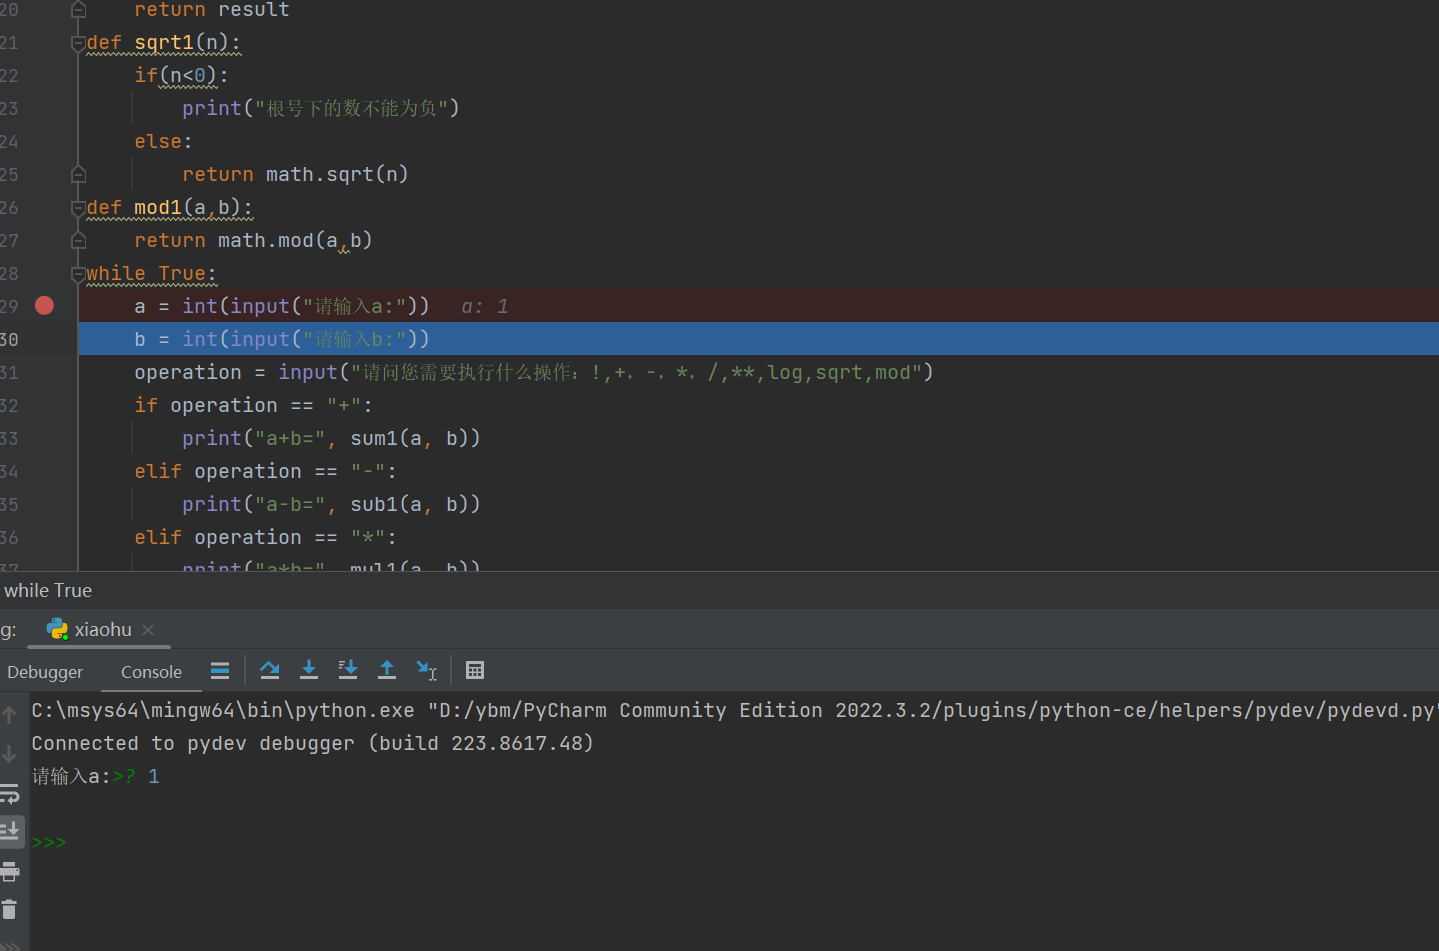The height and width of the screenshot is (951, 1439).
Task: Collapse the sqrt1 function fold marker
Action: [x=78, y=43]
